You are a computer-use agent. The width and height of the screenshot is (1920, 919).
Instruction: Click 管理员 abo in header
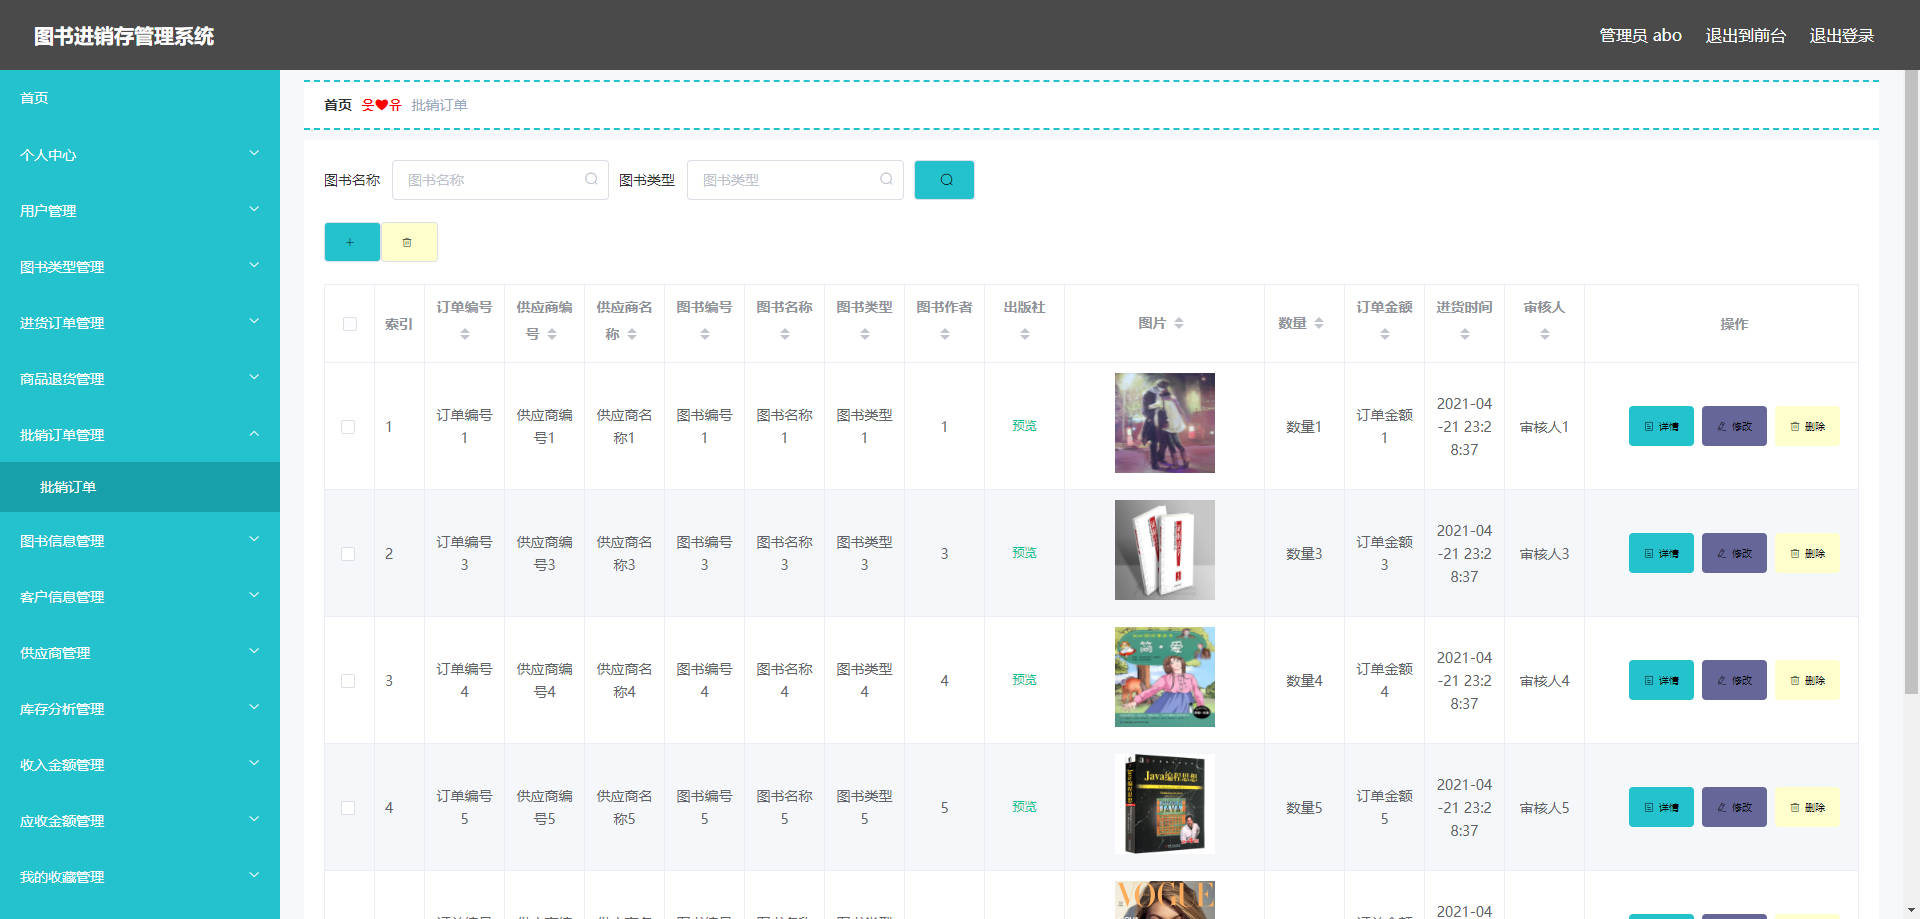(x=1640, y=35)
